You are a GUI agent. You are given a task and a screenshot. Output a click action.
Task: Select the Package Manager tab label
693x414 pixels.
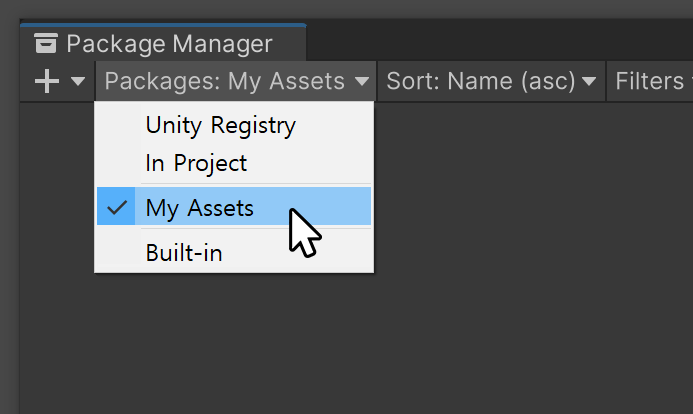[168, 44]
